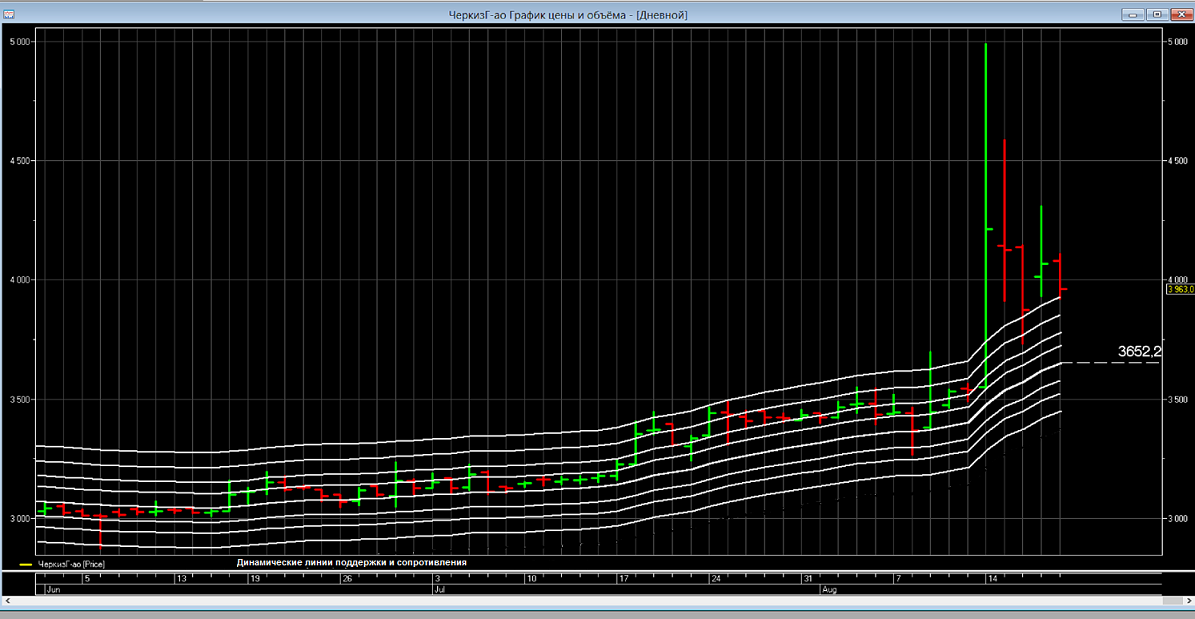Click 5 000 on the left price scale
This screenshot has width=1195, height=619.
(x=19, y=42)
